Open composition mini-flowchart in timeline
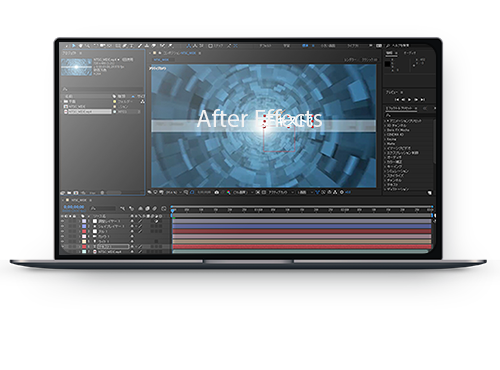 [x=123, y=208]
